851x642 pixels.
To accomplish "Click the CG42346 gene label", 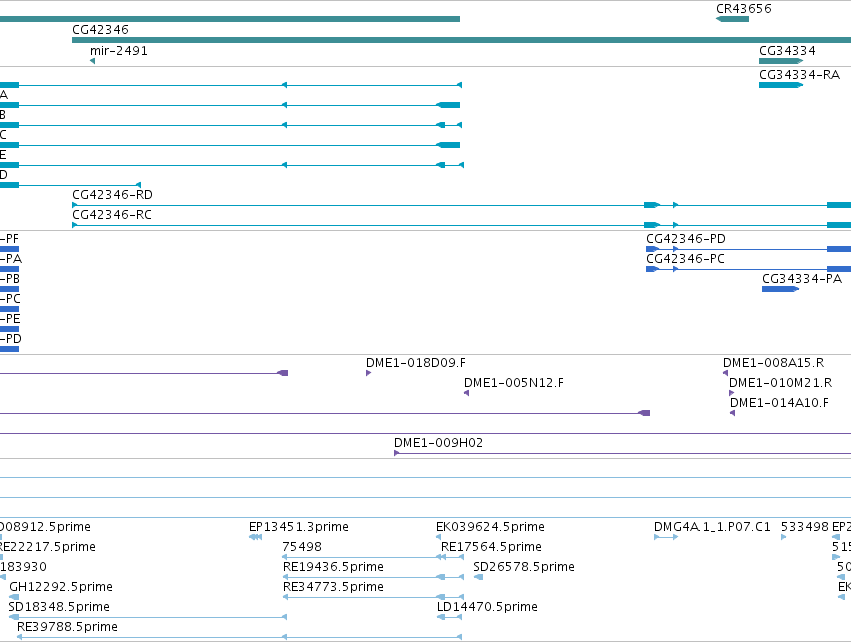I will pos(100,29).
